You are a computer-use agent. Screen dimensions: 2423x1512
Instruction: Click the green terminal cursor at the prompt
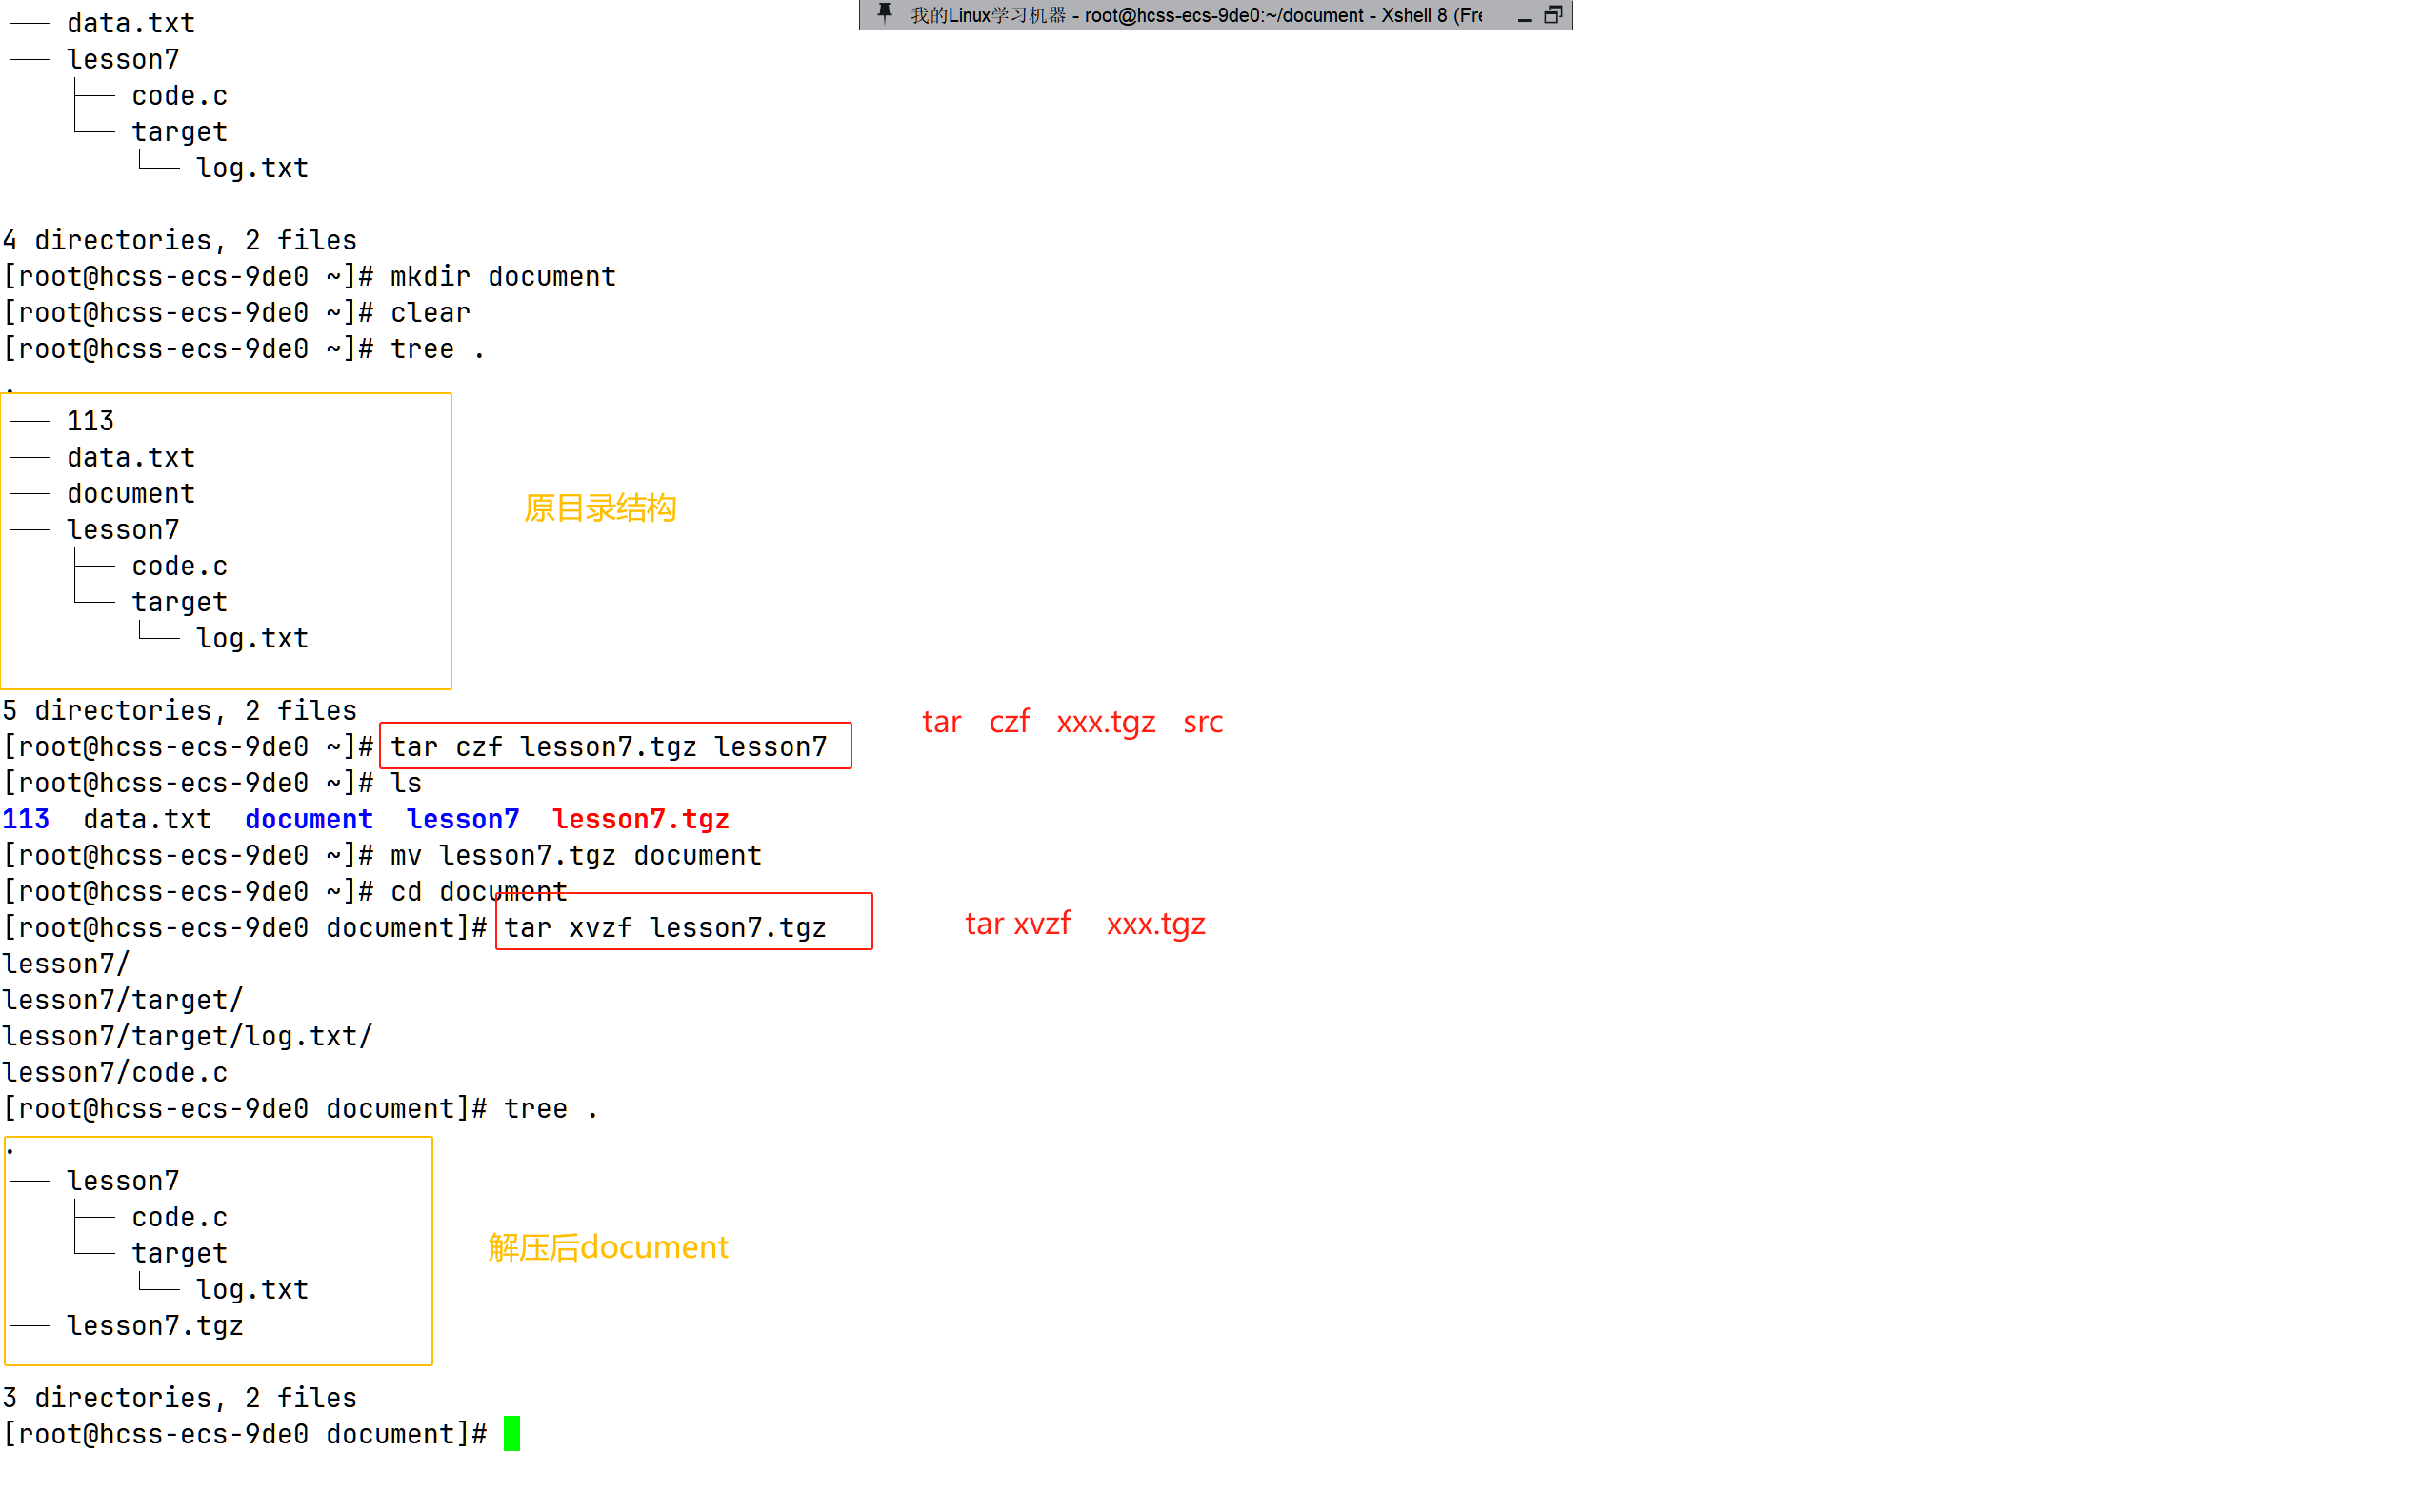click(x=512, y=1434)
